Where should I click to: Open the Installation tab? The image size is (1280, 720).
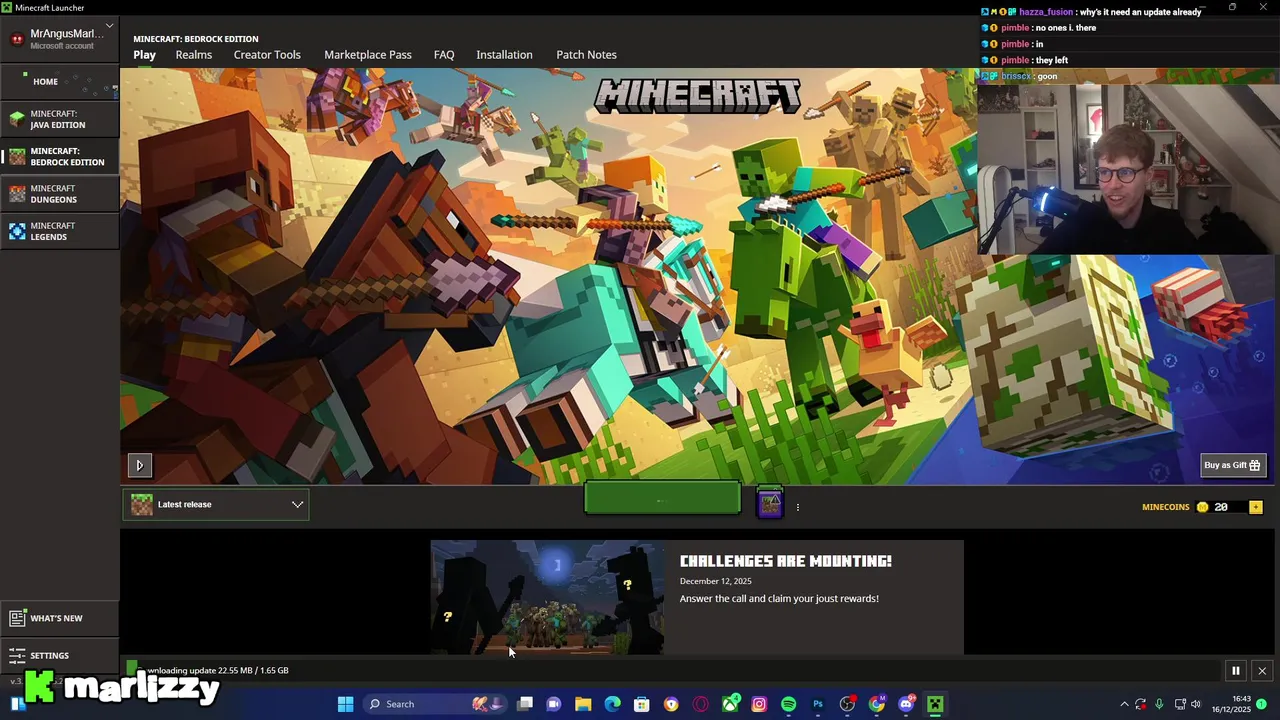pos(504,55)
